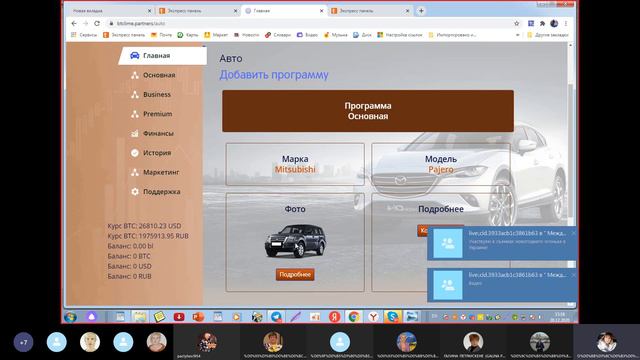Open the Premium sidebar section
This screenshot has width=640, height=360.
(x=151, y=114)
